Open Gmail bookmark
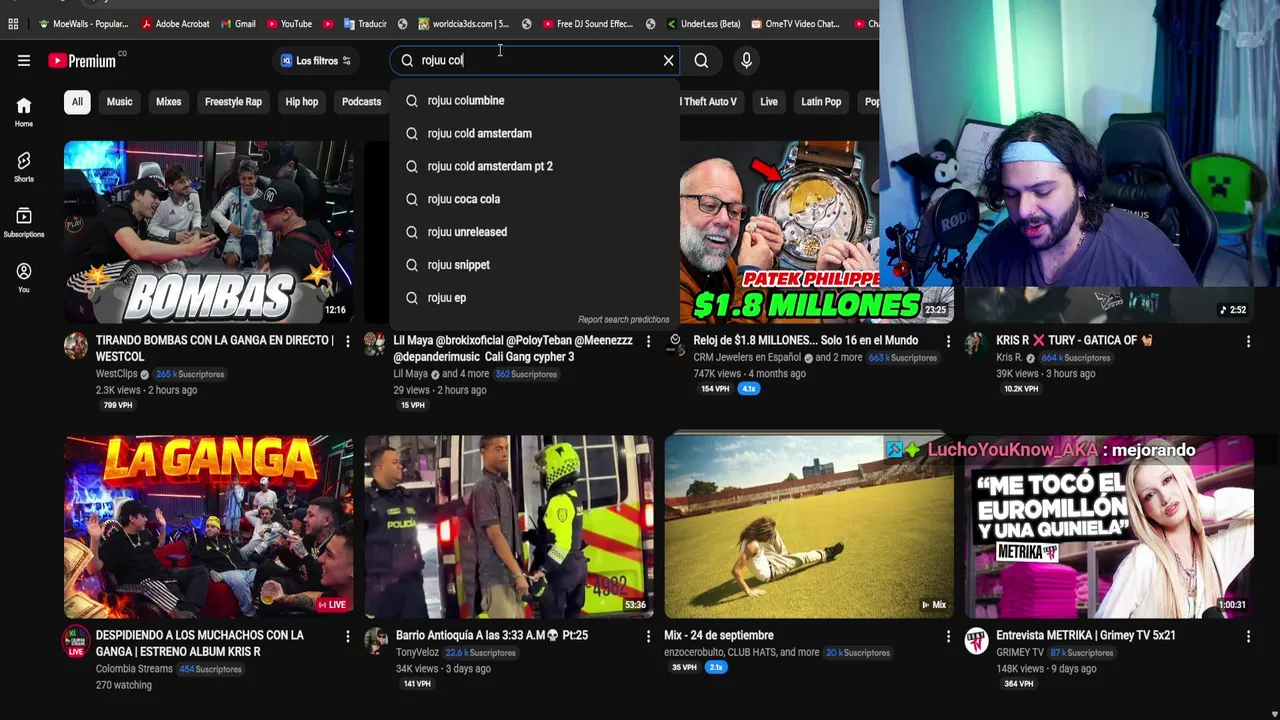This screenshot has width=1280, height=720. 238,24
